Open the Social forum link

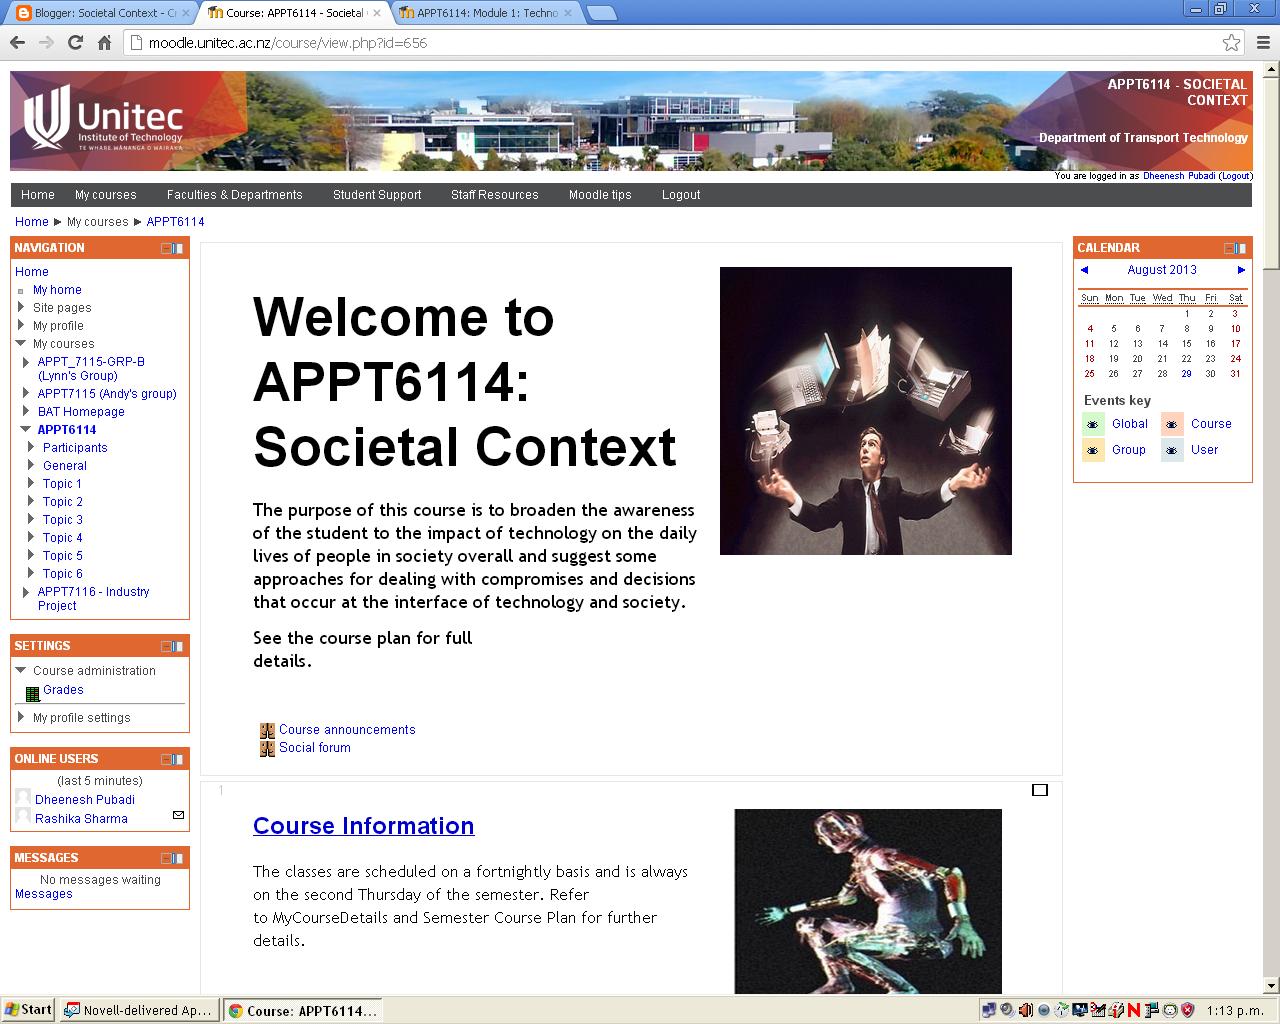[315, 748]
